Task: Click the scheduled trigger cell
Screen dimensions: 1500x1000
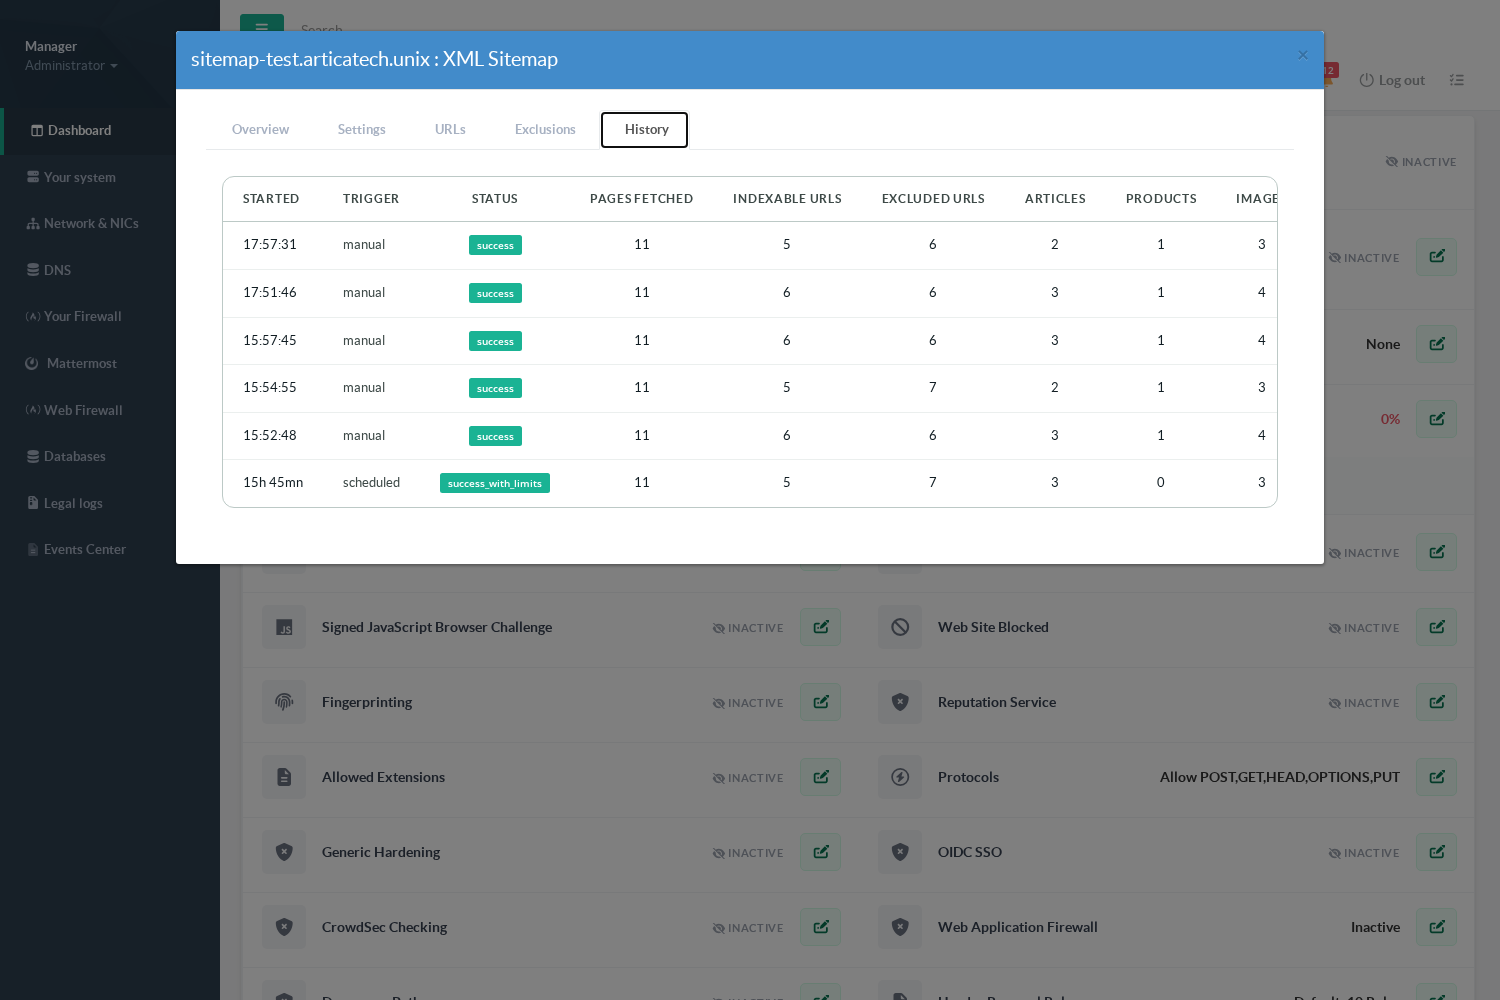Action: [x=371, y=483]
